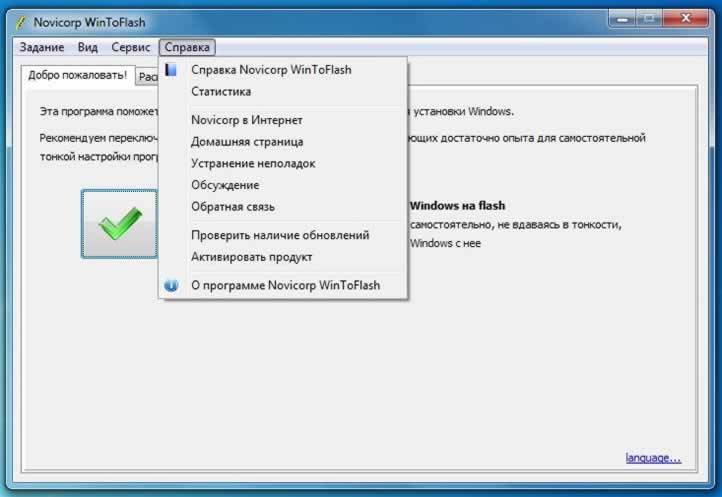Click the Novicorp WinToFlash title text
722x497 pixels.
coord(89,23)
